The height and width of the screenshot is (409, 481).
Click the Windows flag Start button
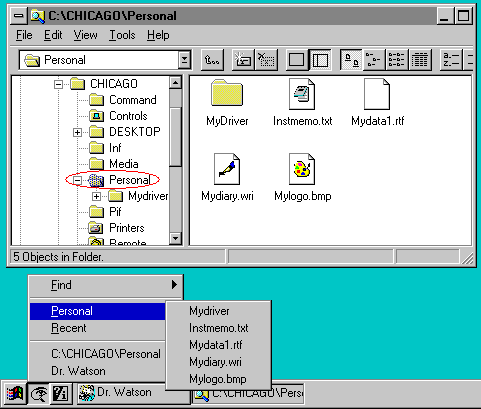tap(15, 393)
